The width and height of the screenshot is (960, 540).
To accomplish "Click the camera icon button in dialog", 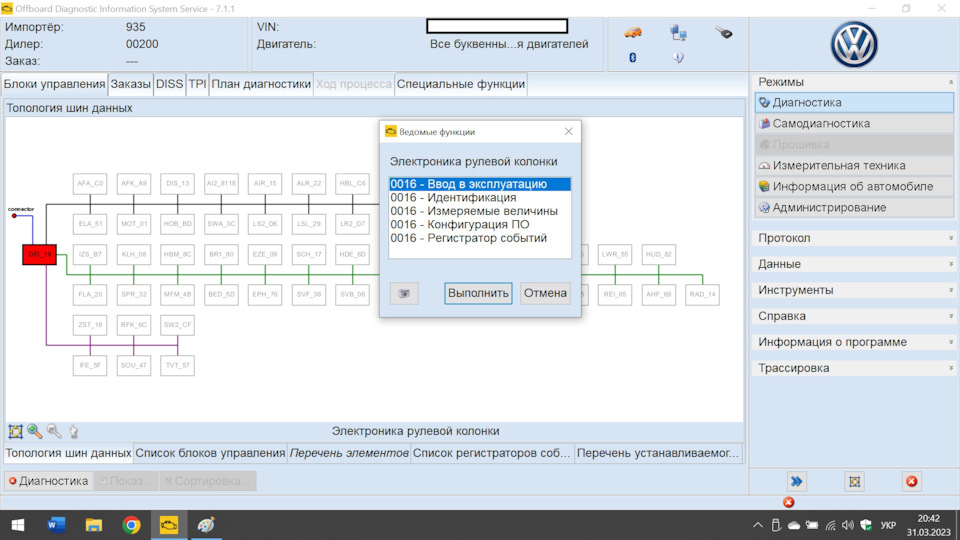I will pos(404,293).
